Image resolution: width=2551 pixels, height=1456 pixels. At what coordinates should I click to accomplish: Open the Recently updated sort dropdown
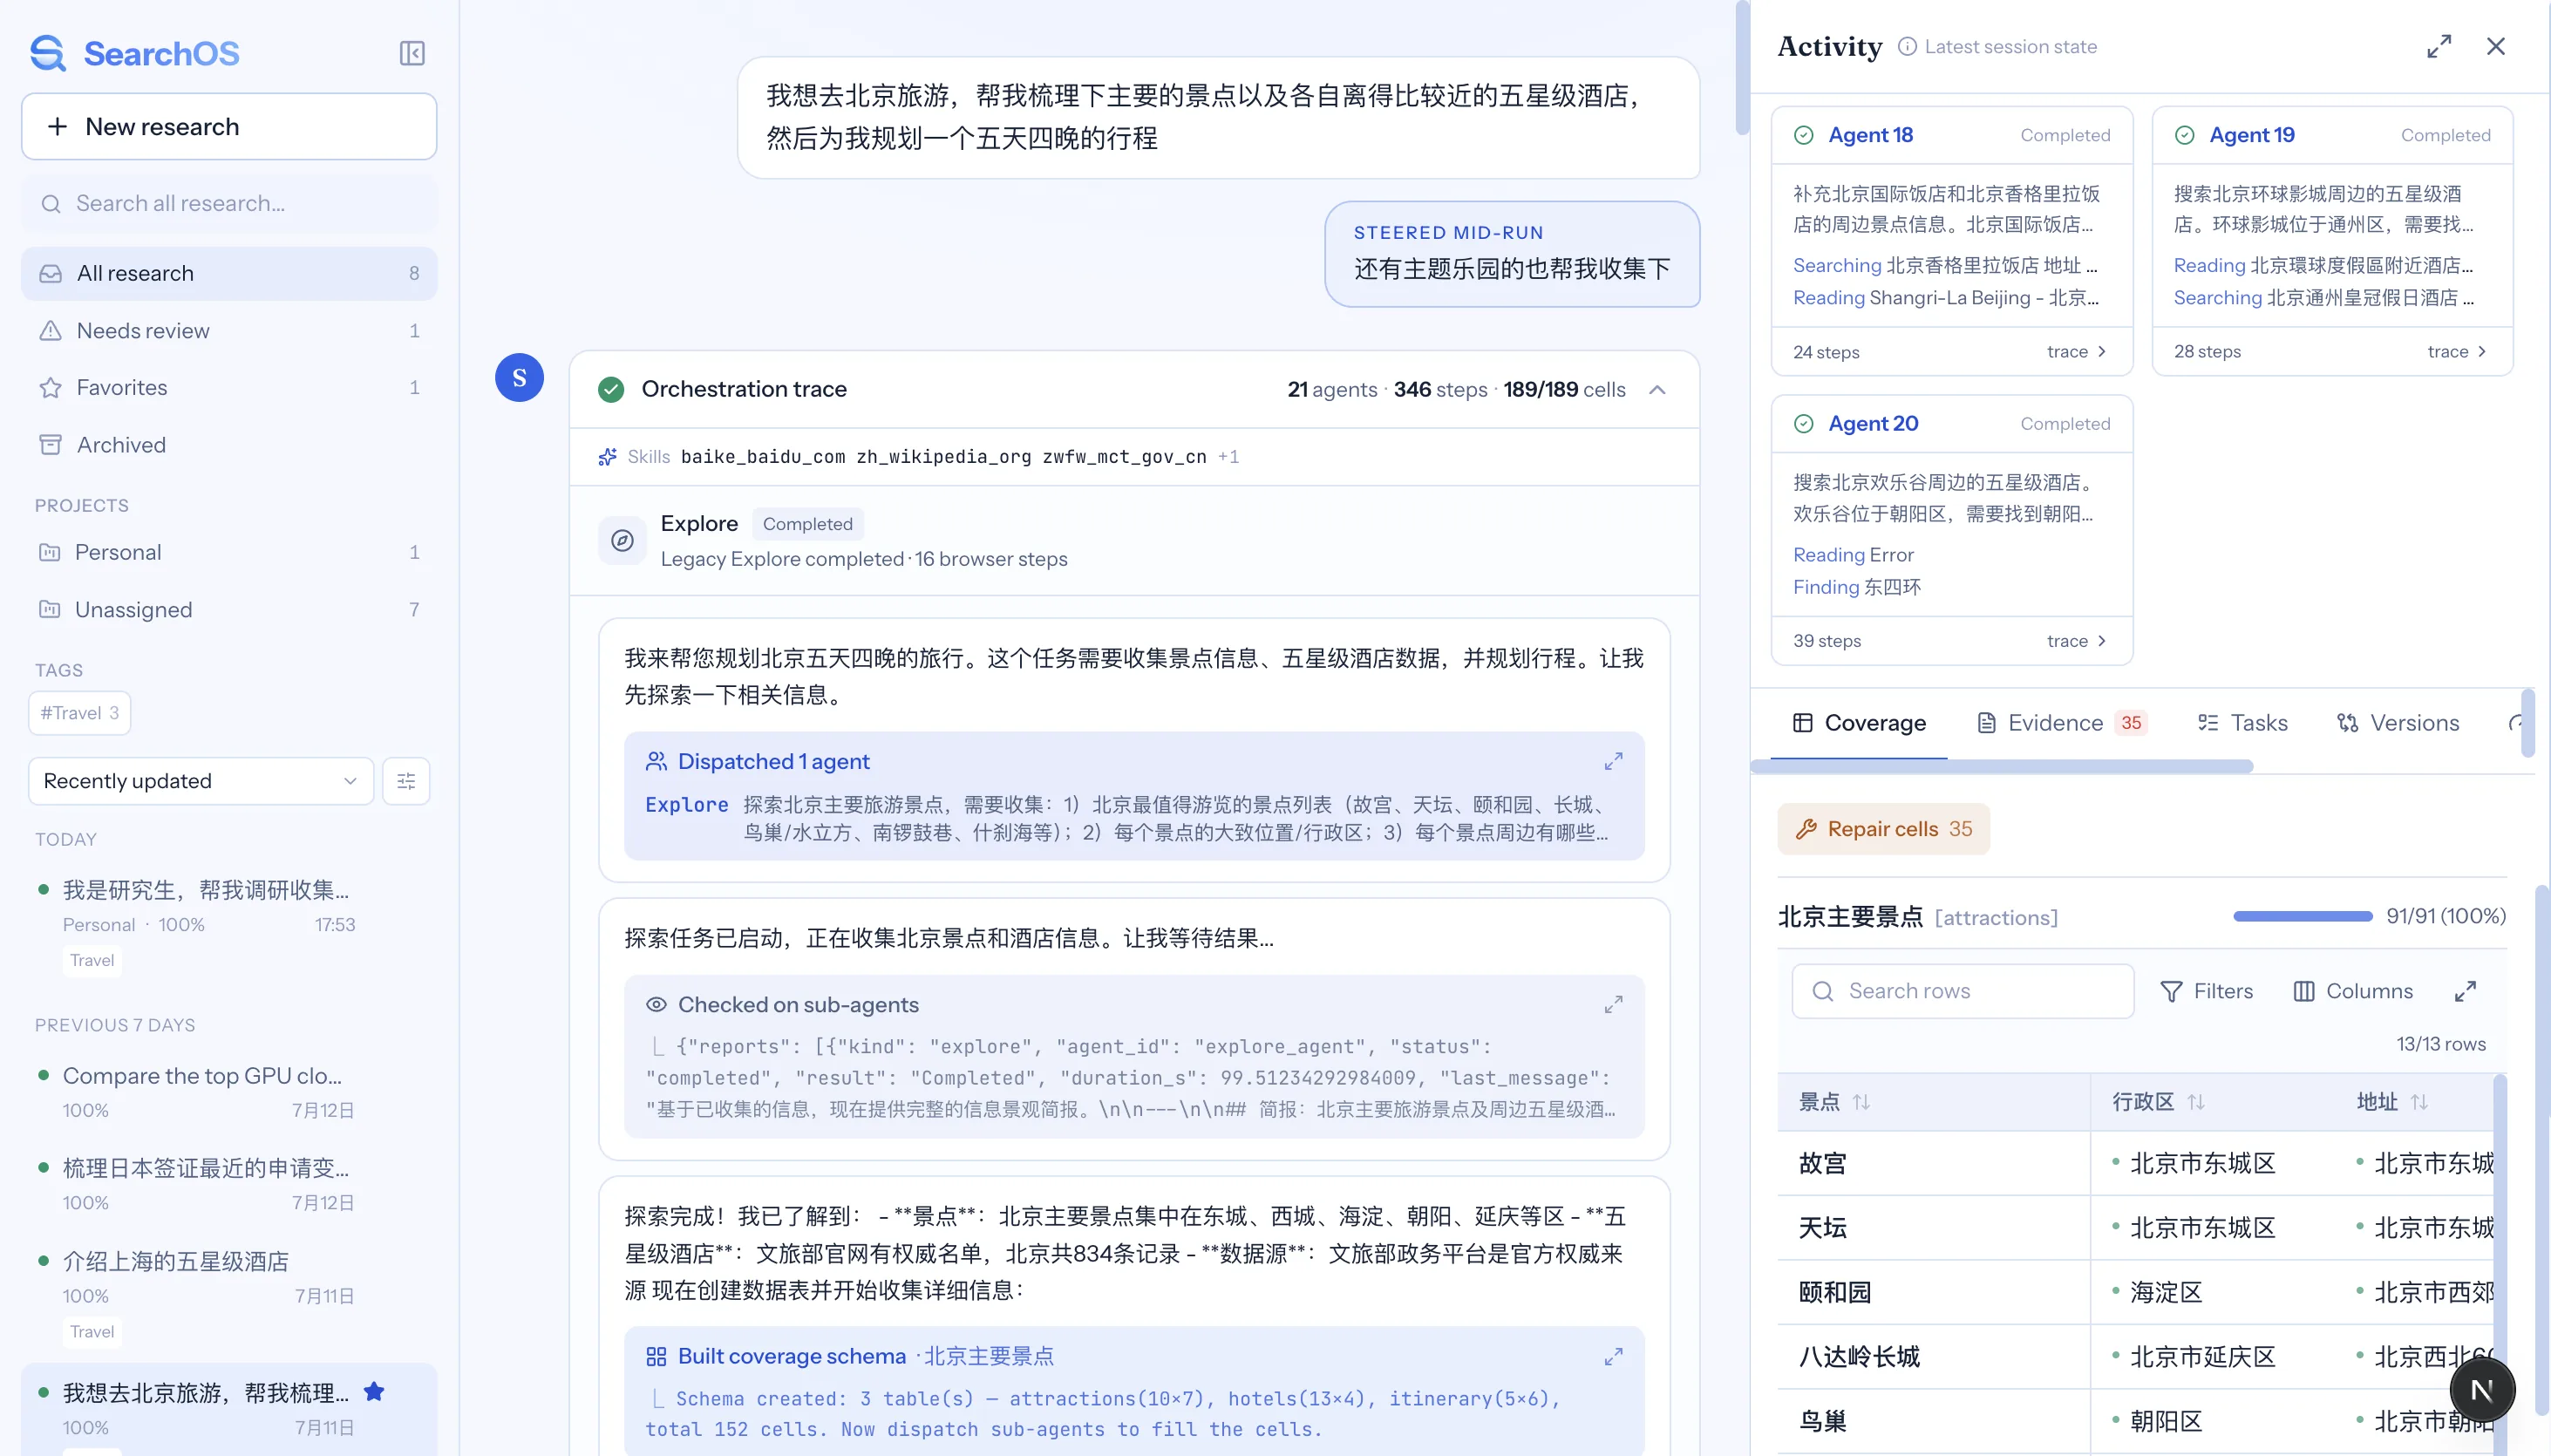(x=201, y=781)
